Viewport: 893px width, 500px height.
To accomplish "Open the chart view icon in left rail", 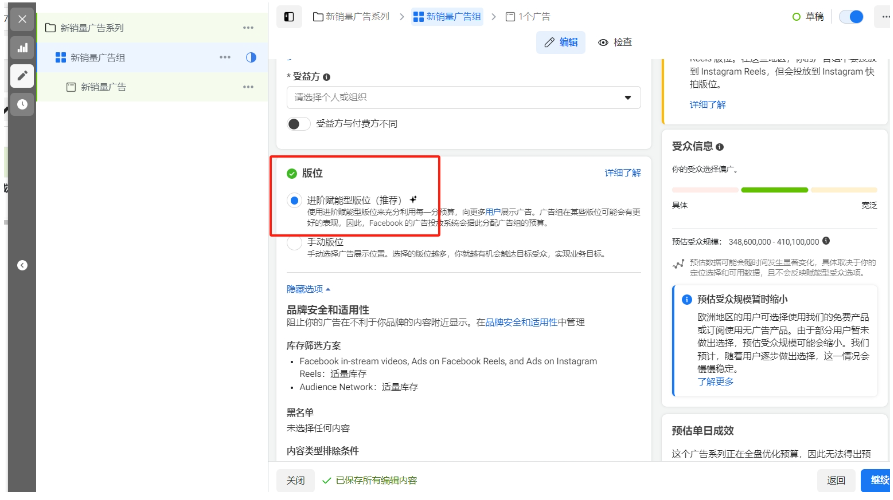I will point(22,48).
